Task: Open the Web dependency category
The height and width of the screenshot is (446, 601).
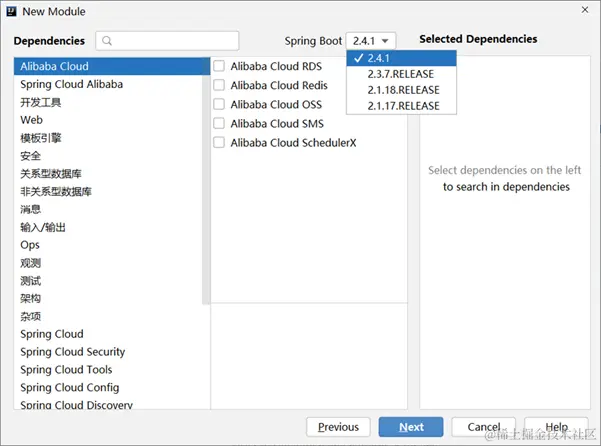Action: (32, 120)
